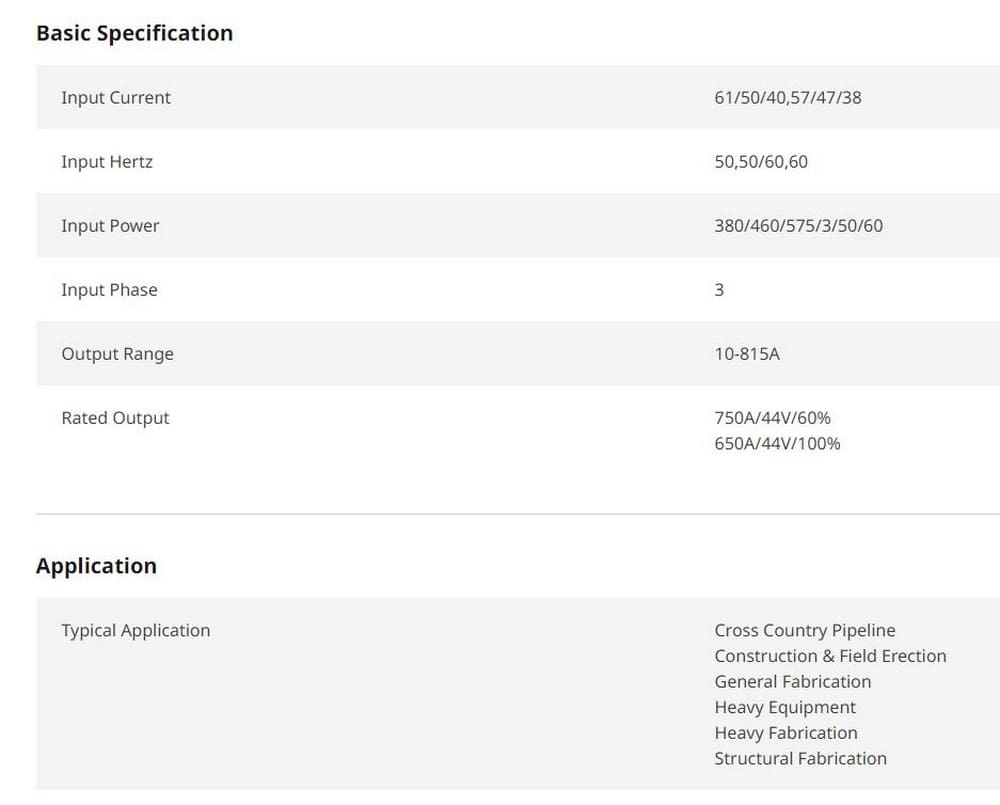This screenshot has width=1000, height=805.
Task: Select the Typical Application label
Action: (136, 631)
